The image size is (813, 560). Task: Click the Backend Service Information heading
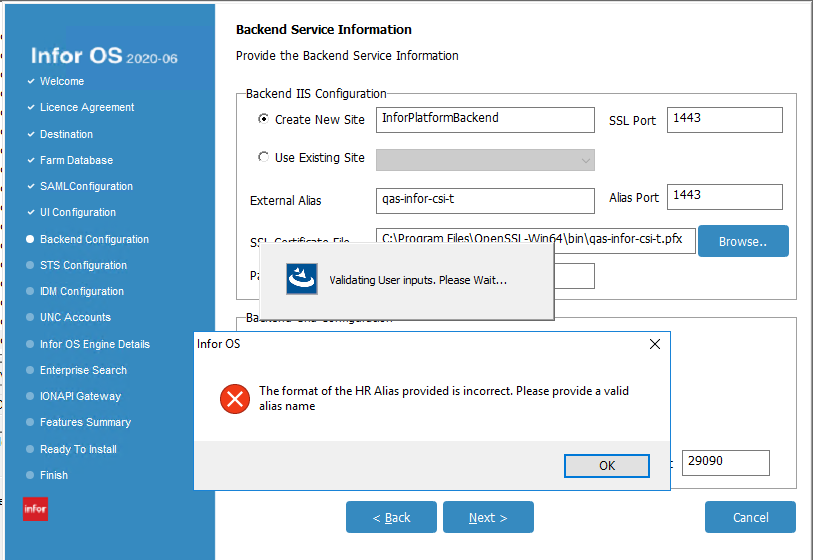324,30
